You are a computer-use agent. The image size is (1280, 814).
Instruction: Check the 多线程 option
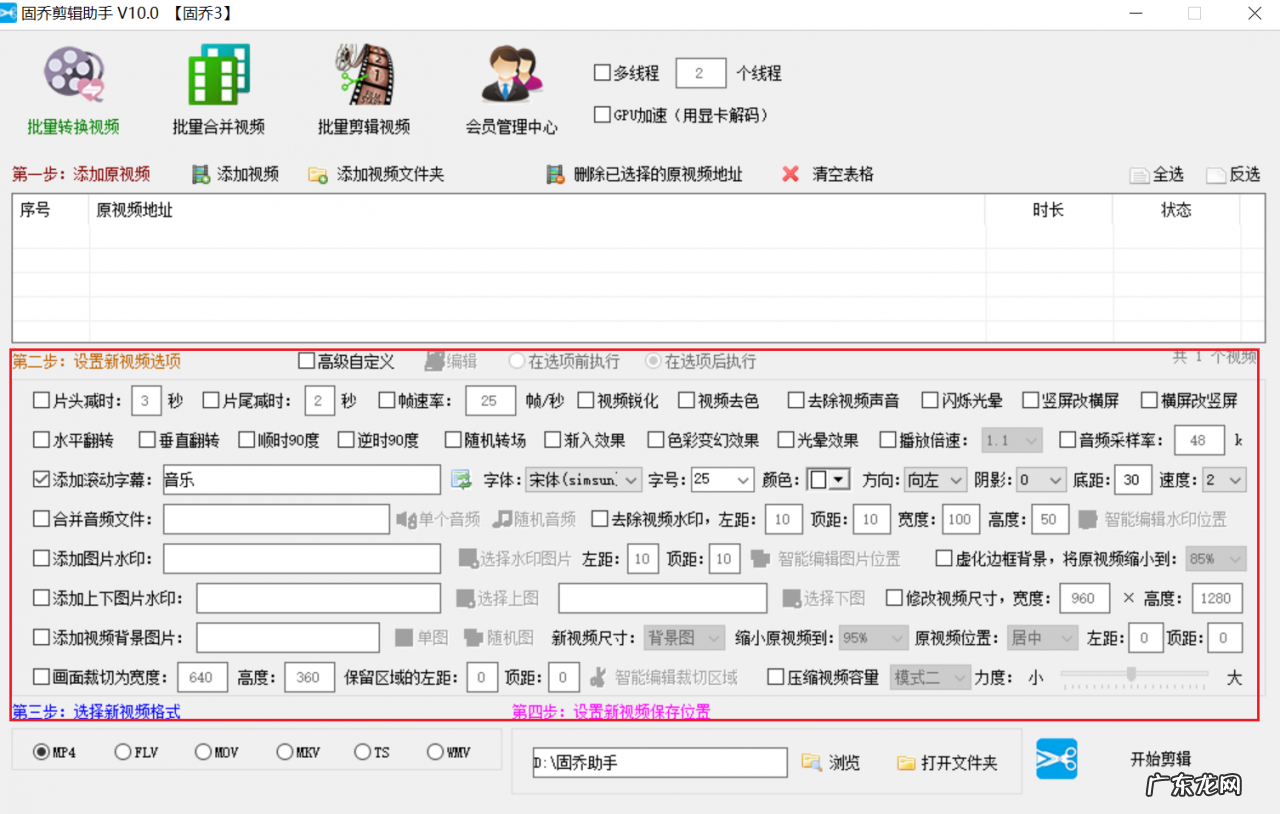coord(603,73)
